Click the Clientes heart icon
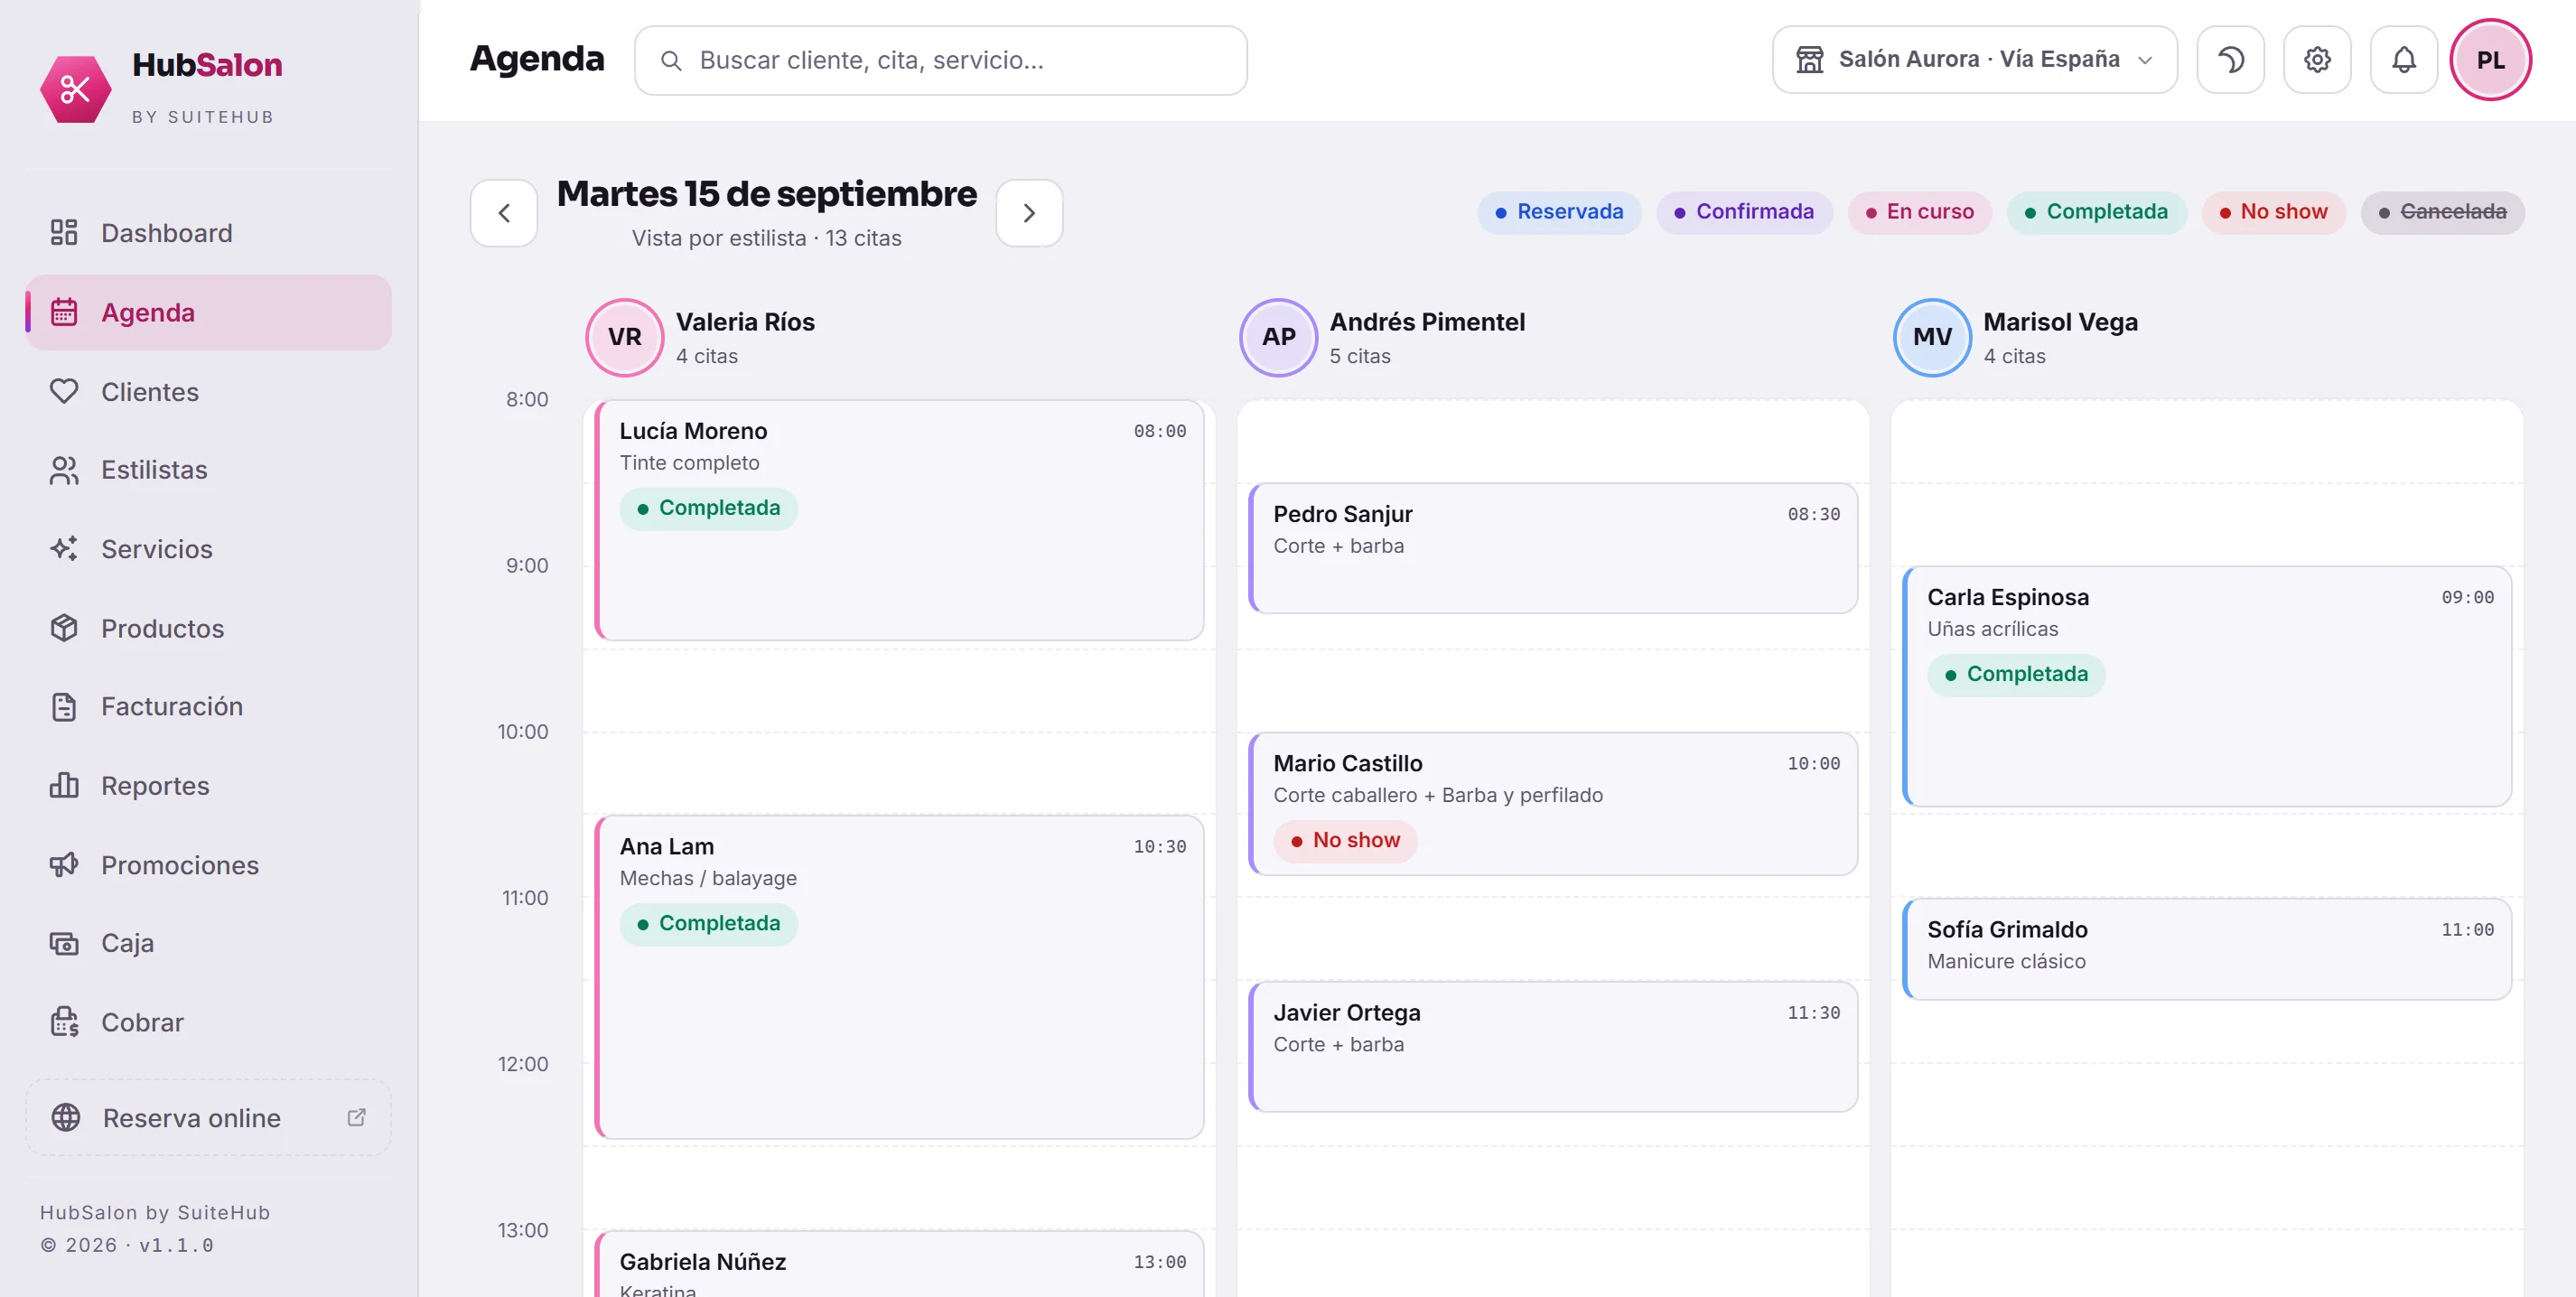Viewport: 2576px width, 1297px height. click(x=64, y=391)
